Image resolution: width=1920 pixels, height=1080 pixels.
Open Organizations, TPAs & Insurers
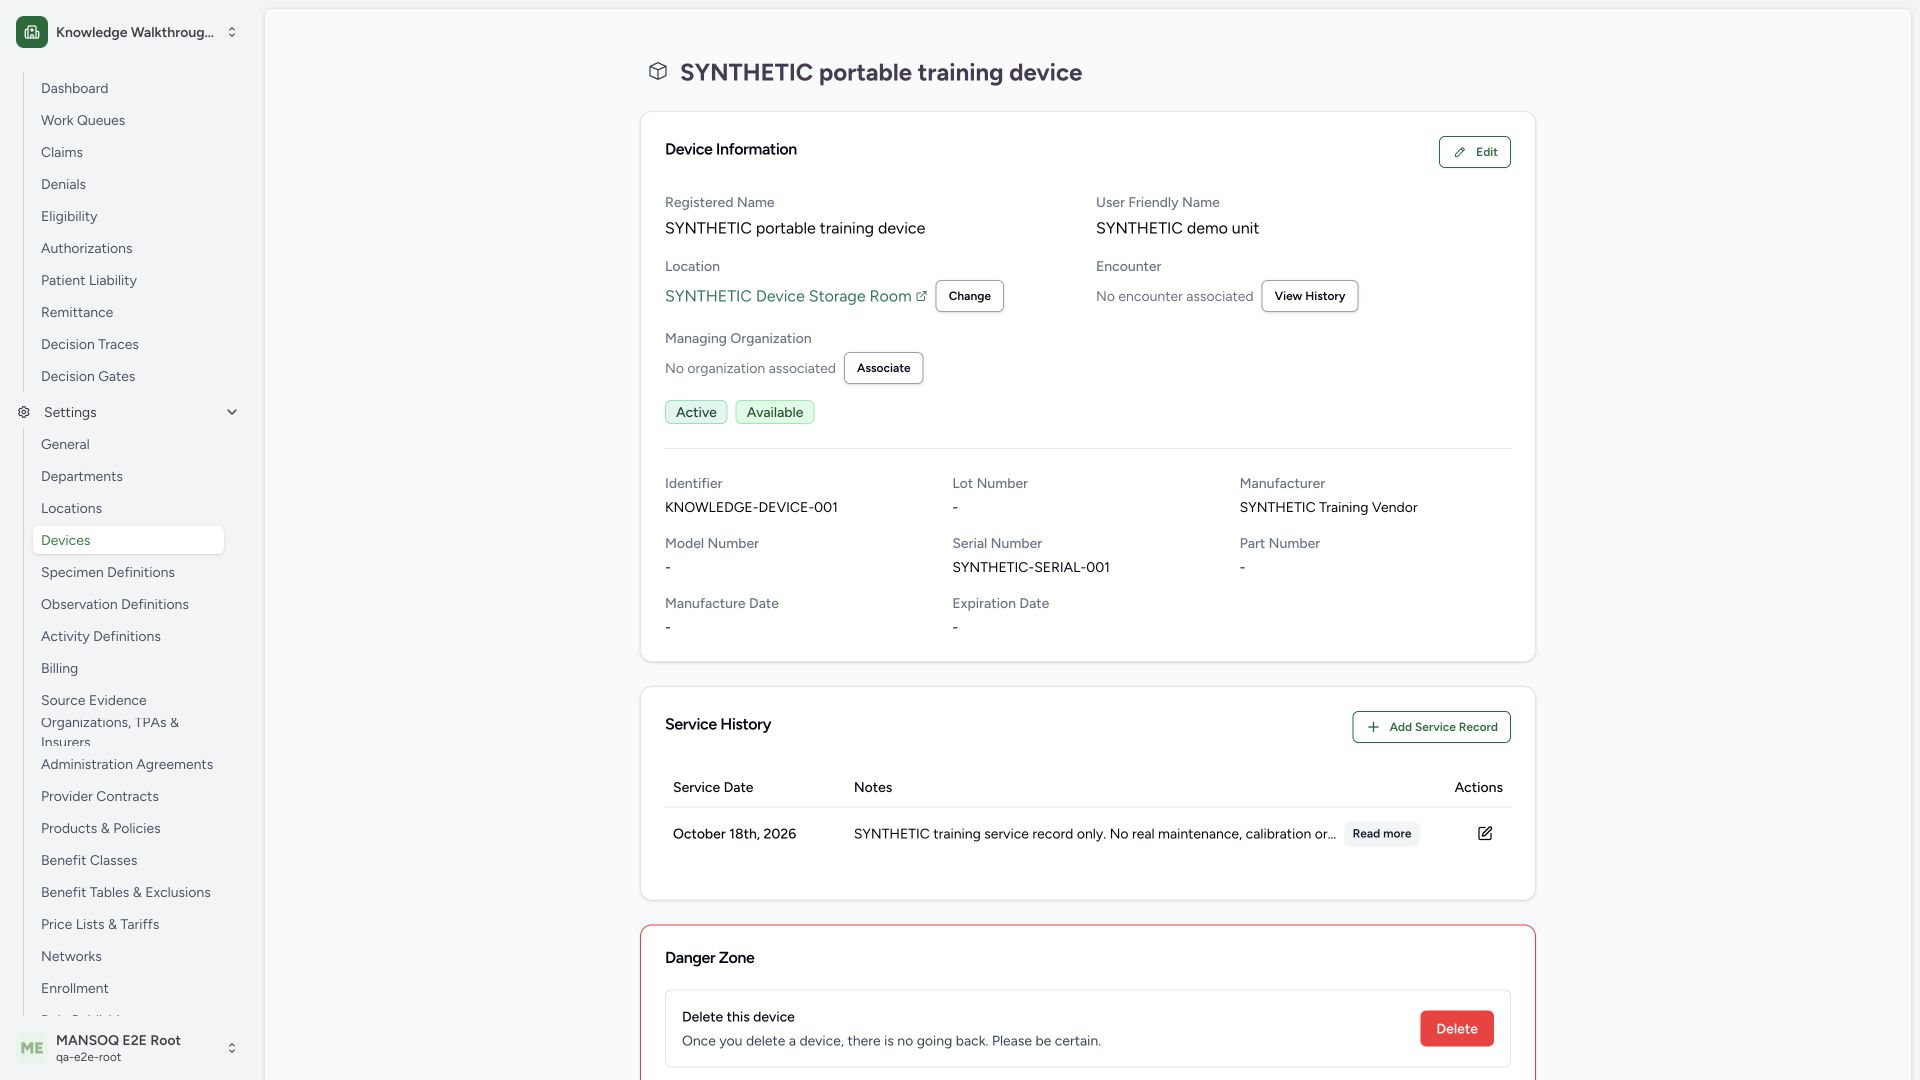[110, 731]
